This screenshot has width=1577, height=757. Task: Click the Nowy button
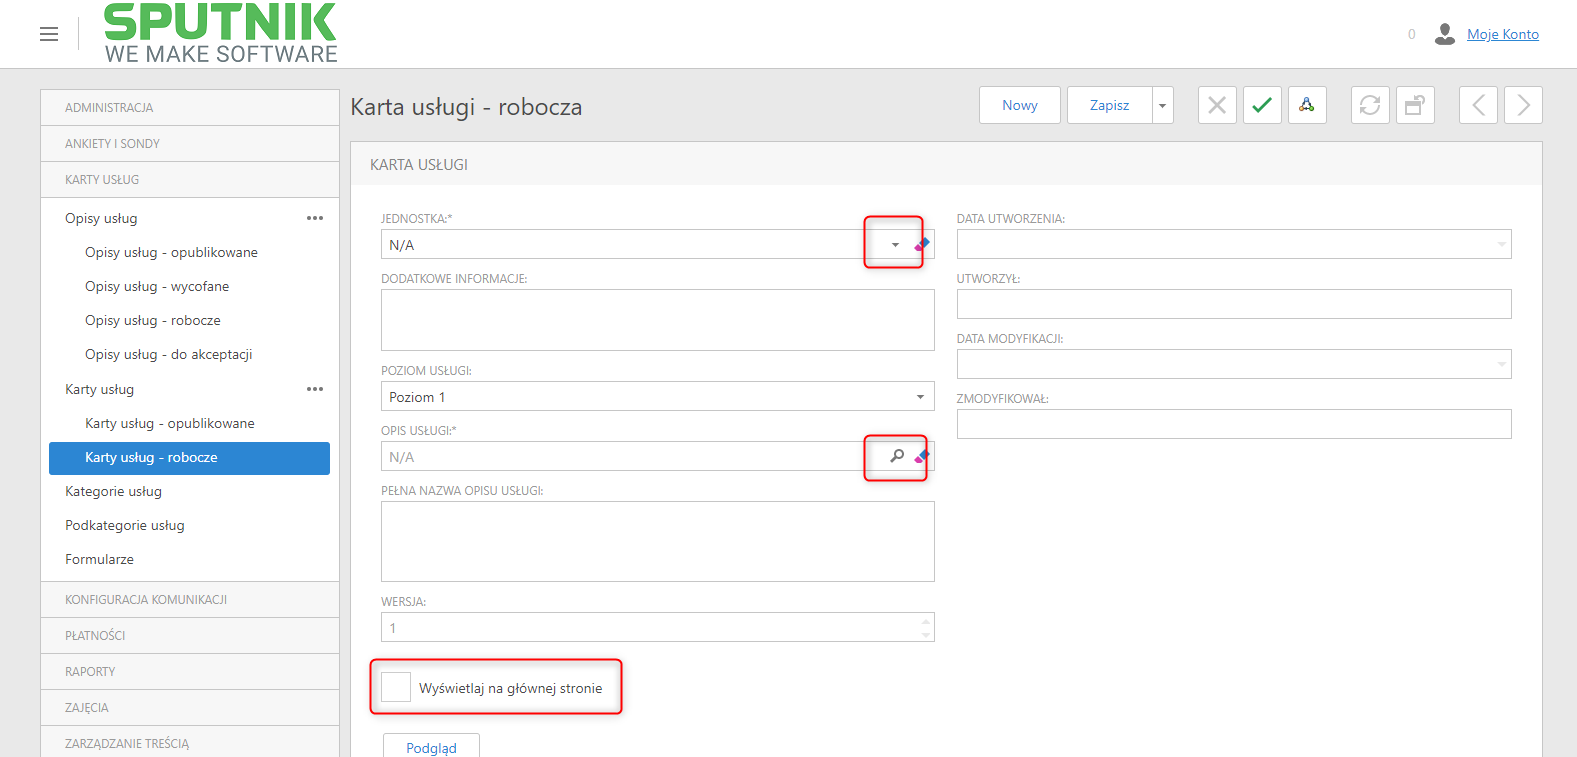click(x=1020, y=105)
